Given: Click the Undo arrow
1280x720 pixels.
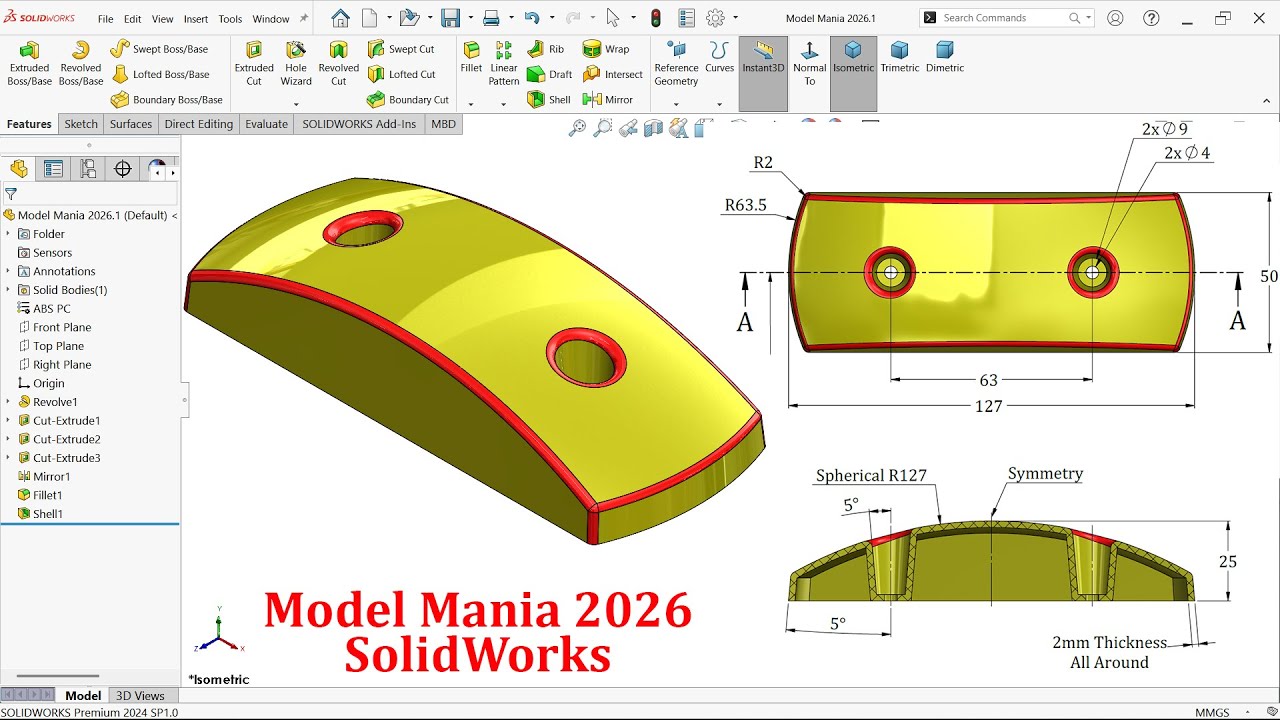Looking at the screenshot, I should (531, 18).
